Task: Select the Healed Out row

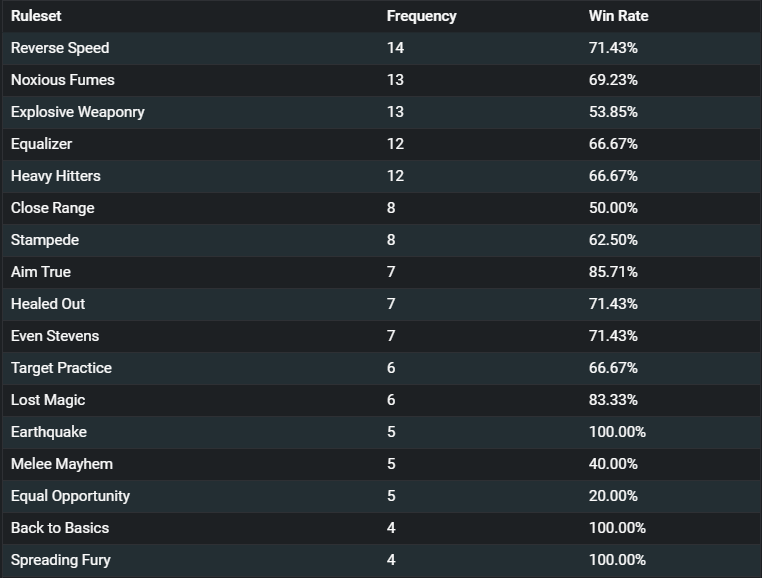Action: tap(382, 304)
